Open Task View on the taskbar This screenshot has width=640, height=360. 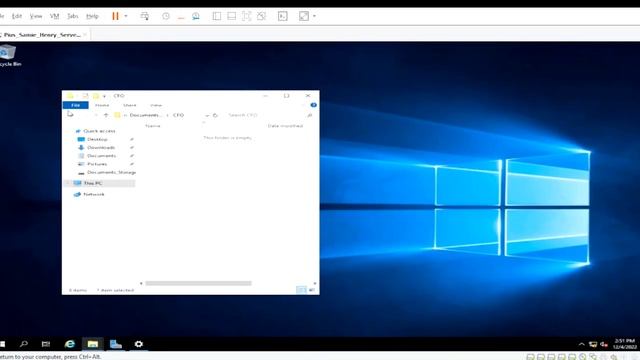(x=46, y=344)
